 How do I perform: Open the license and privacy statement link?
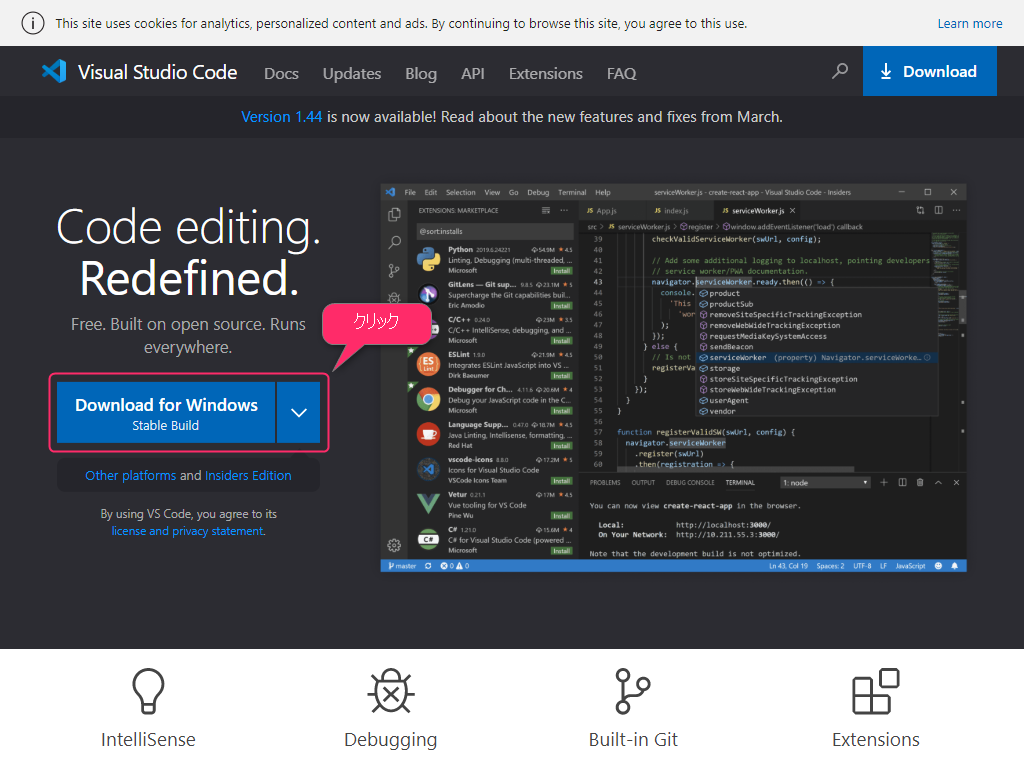pyautogui.click(x=187, y=531)
